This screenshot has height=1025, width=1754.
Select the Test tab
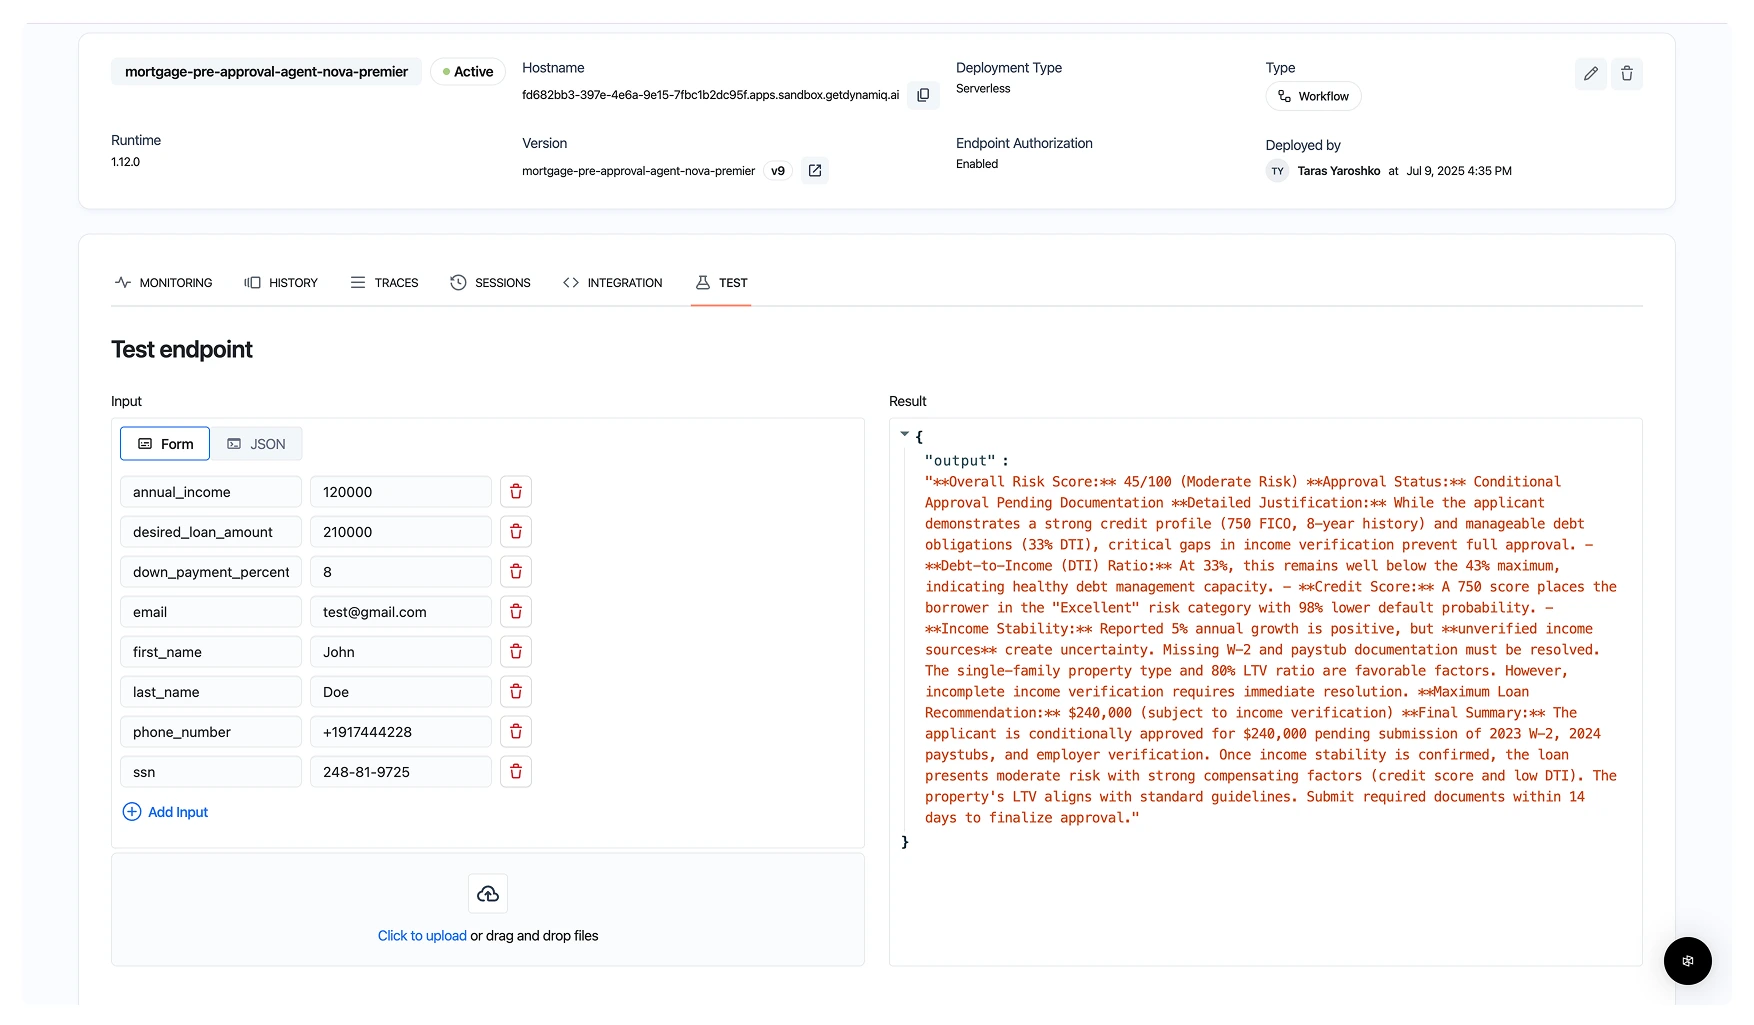(x=721, y=283)
